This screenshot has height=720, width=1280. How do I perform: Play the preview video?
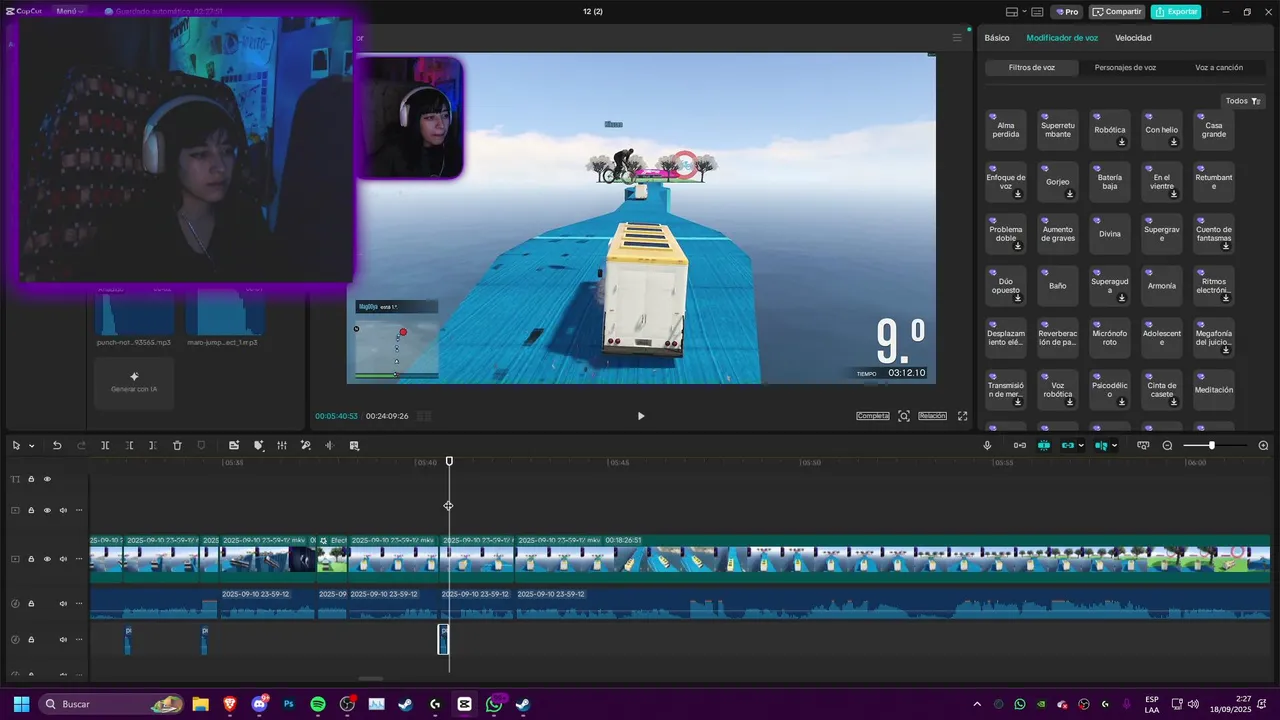(x=641, y=416)
